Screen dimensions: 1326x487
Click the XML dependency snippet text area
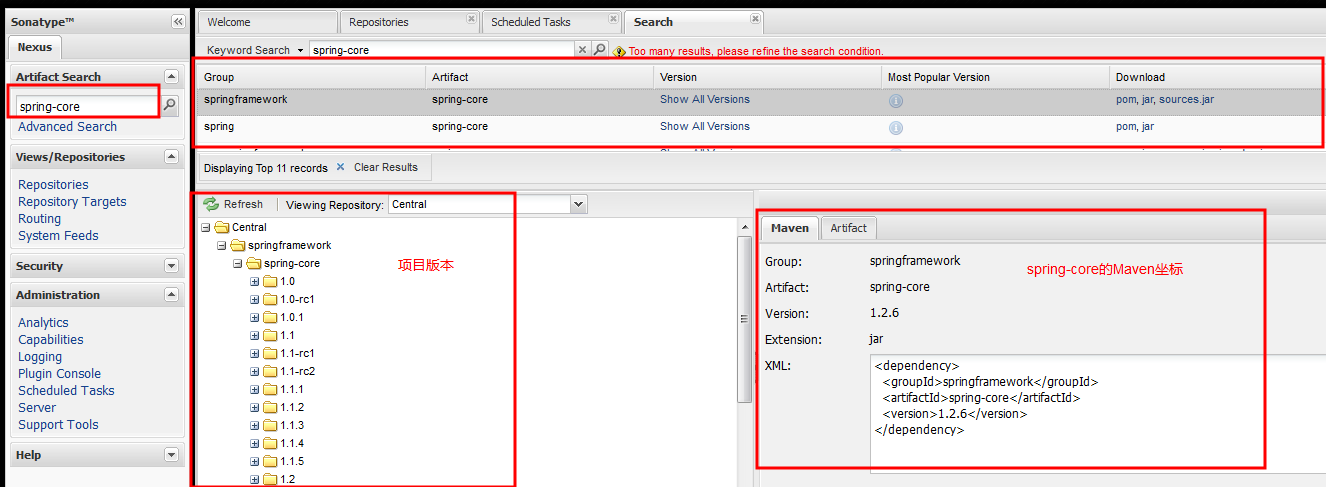1097,413
